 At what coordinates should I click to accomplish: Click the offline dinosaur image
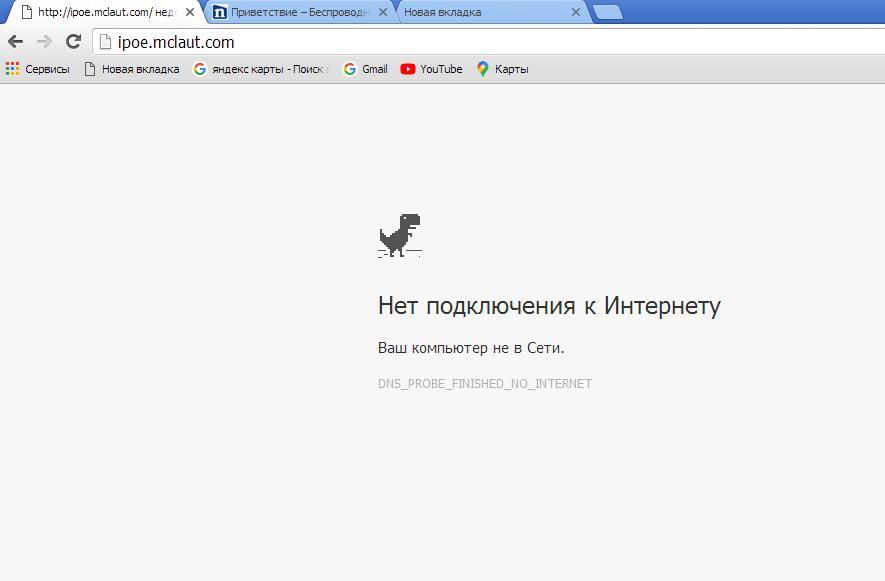click(x=400, y=235)
